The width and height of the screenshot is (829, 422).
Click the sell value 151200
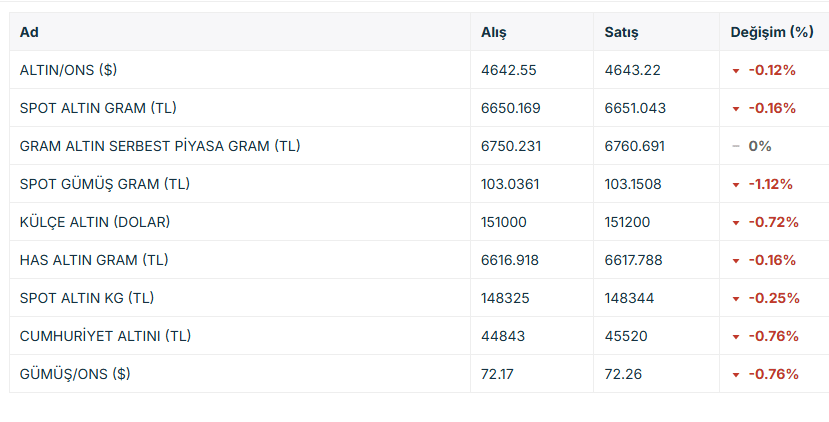(x=627, y=222)
